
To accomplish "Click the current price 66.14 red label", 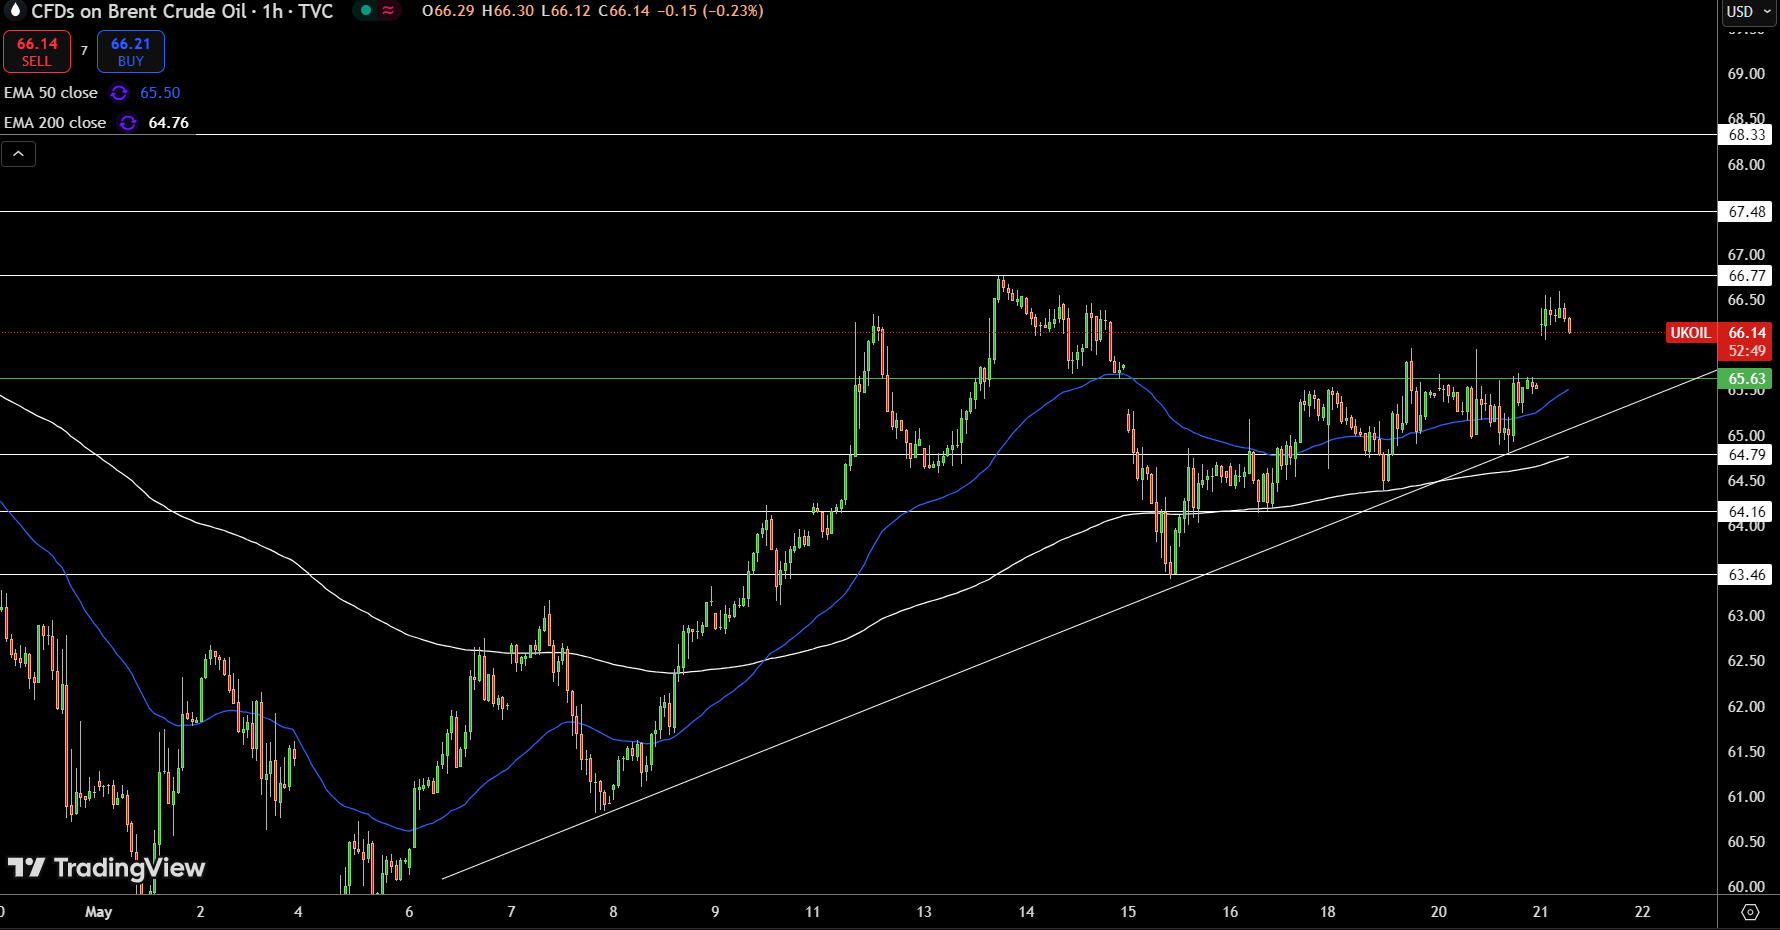I will coord(1747,333).
